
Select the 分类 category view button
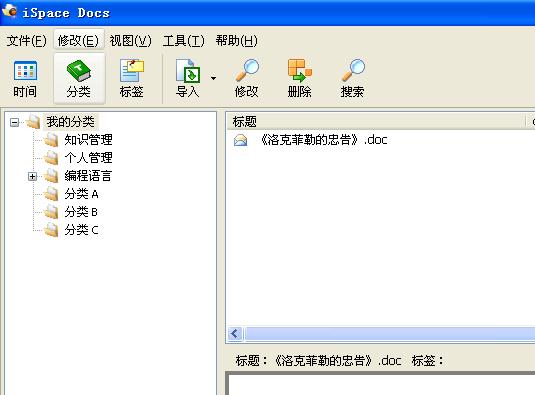click(79, 78)
